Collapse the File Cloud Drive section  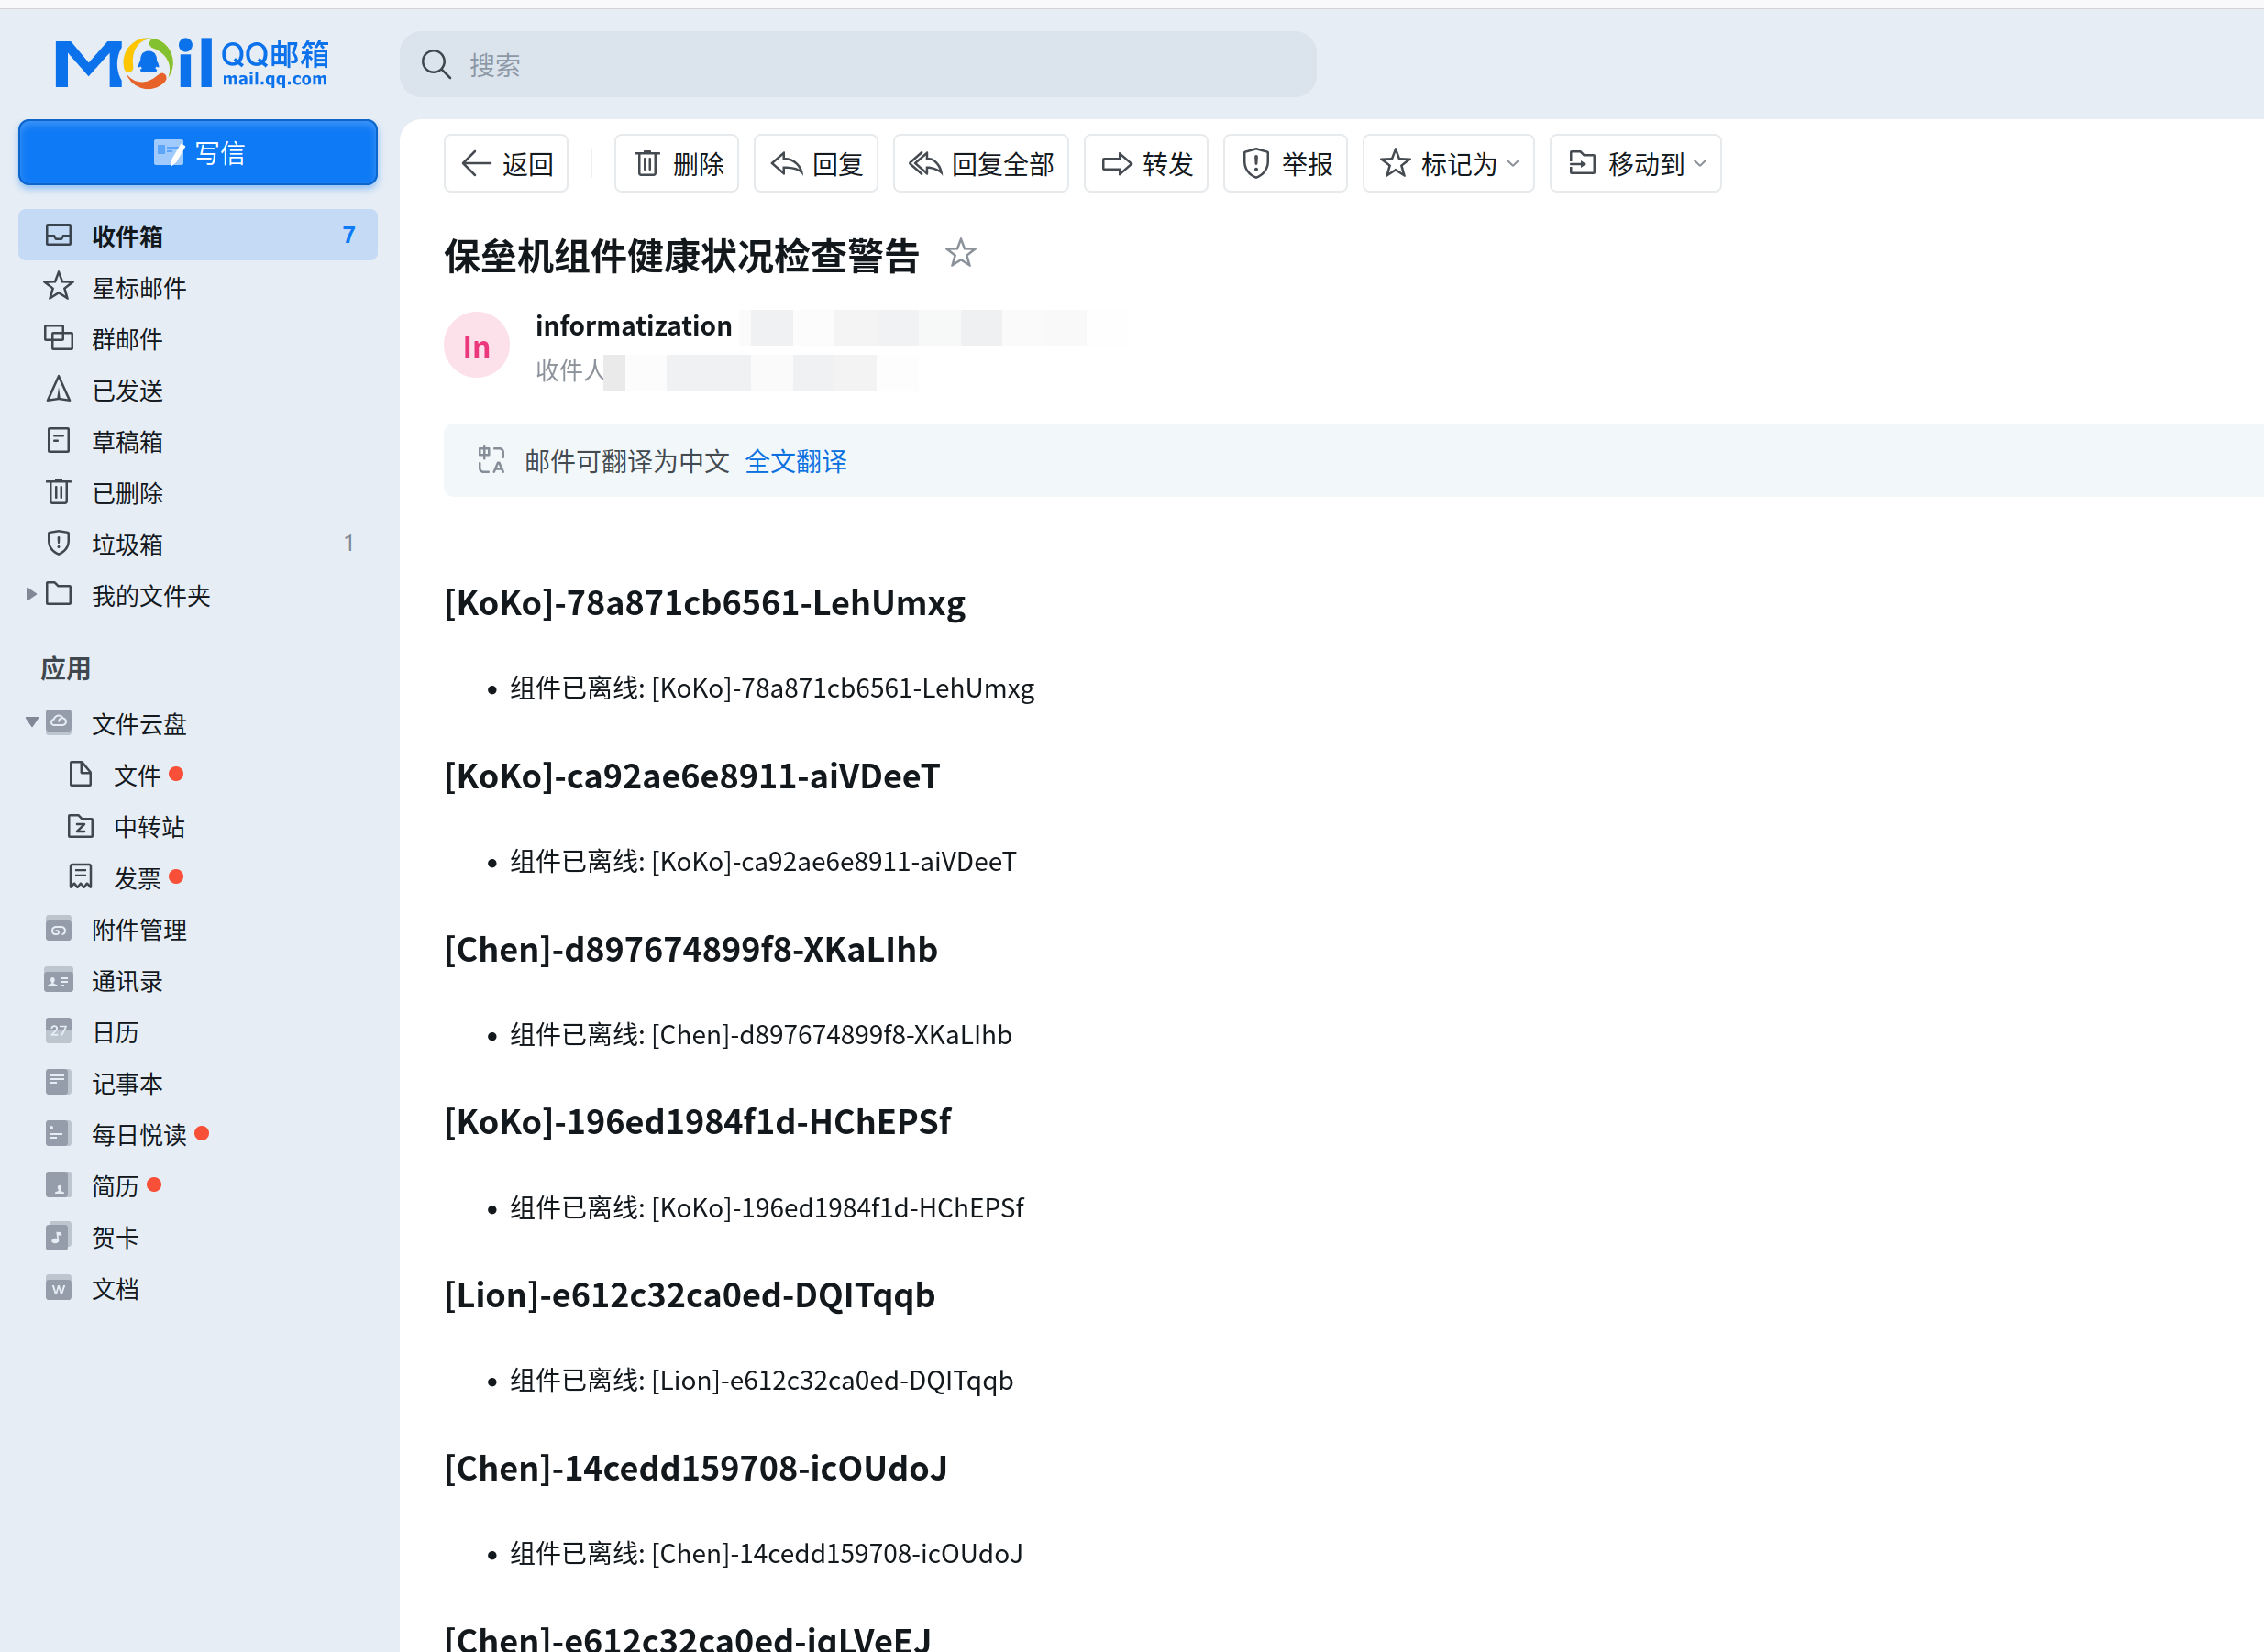coord(31,722)
